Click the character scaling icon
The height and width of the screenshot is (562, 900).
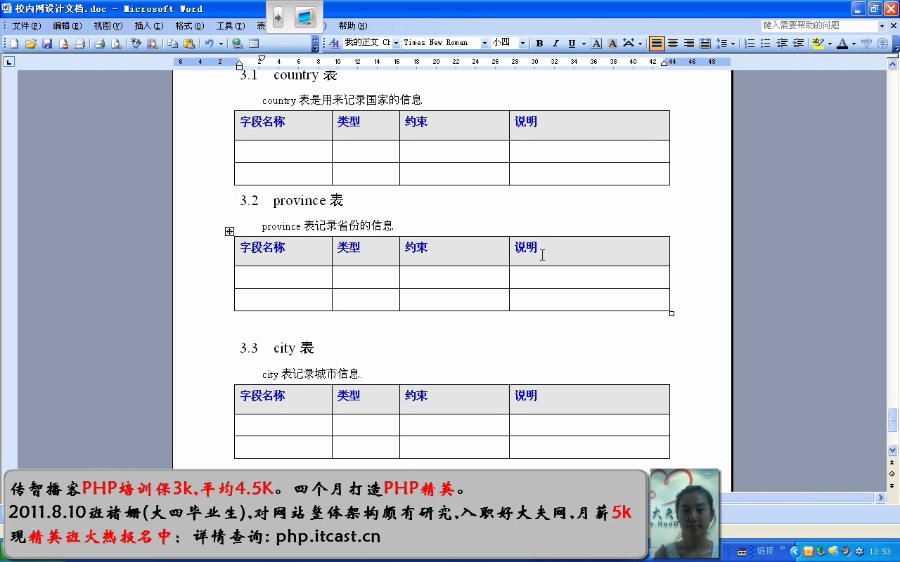[x=629, y=43]
